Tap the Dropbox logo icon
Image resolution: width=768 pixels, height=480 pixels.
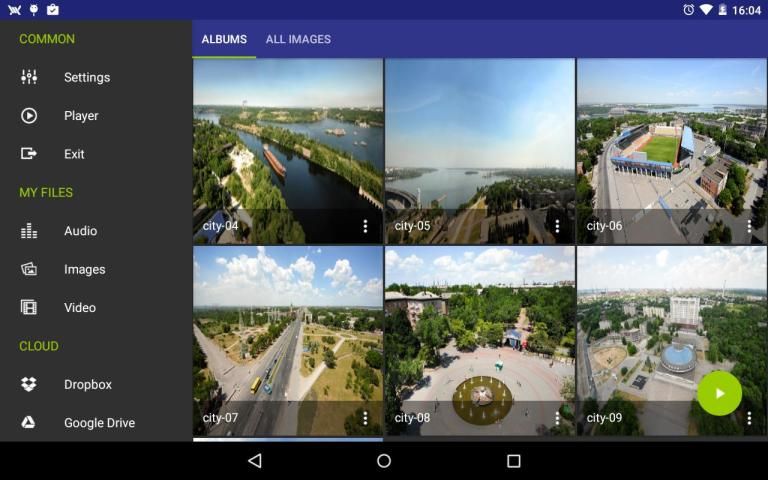(29, 384)
